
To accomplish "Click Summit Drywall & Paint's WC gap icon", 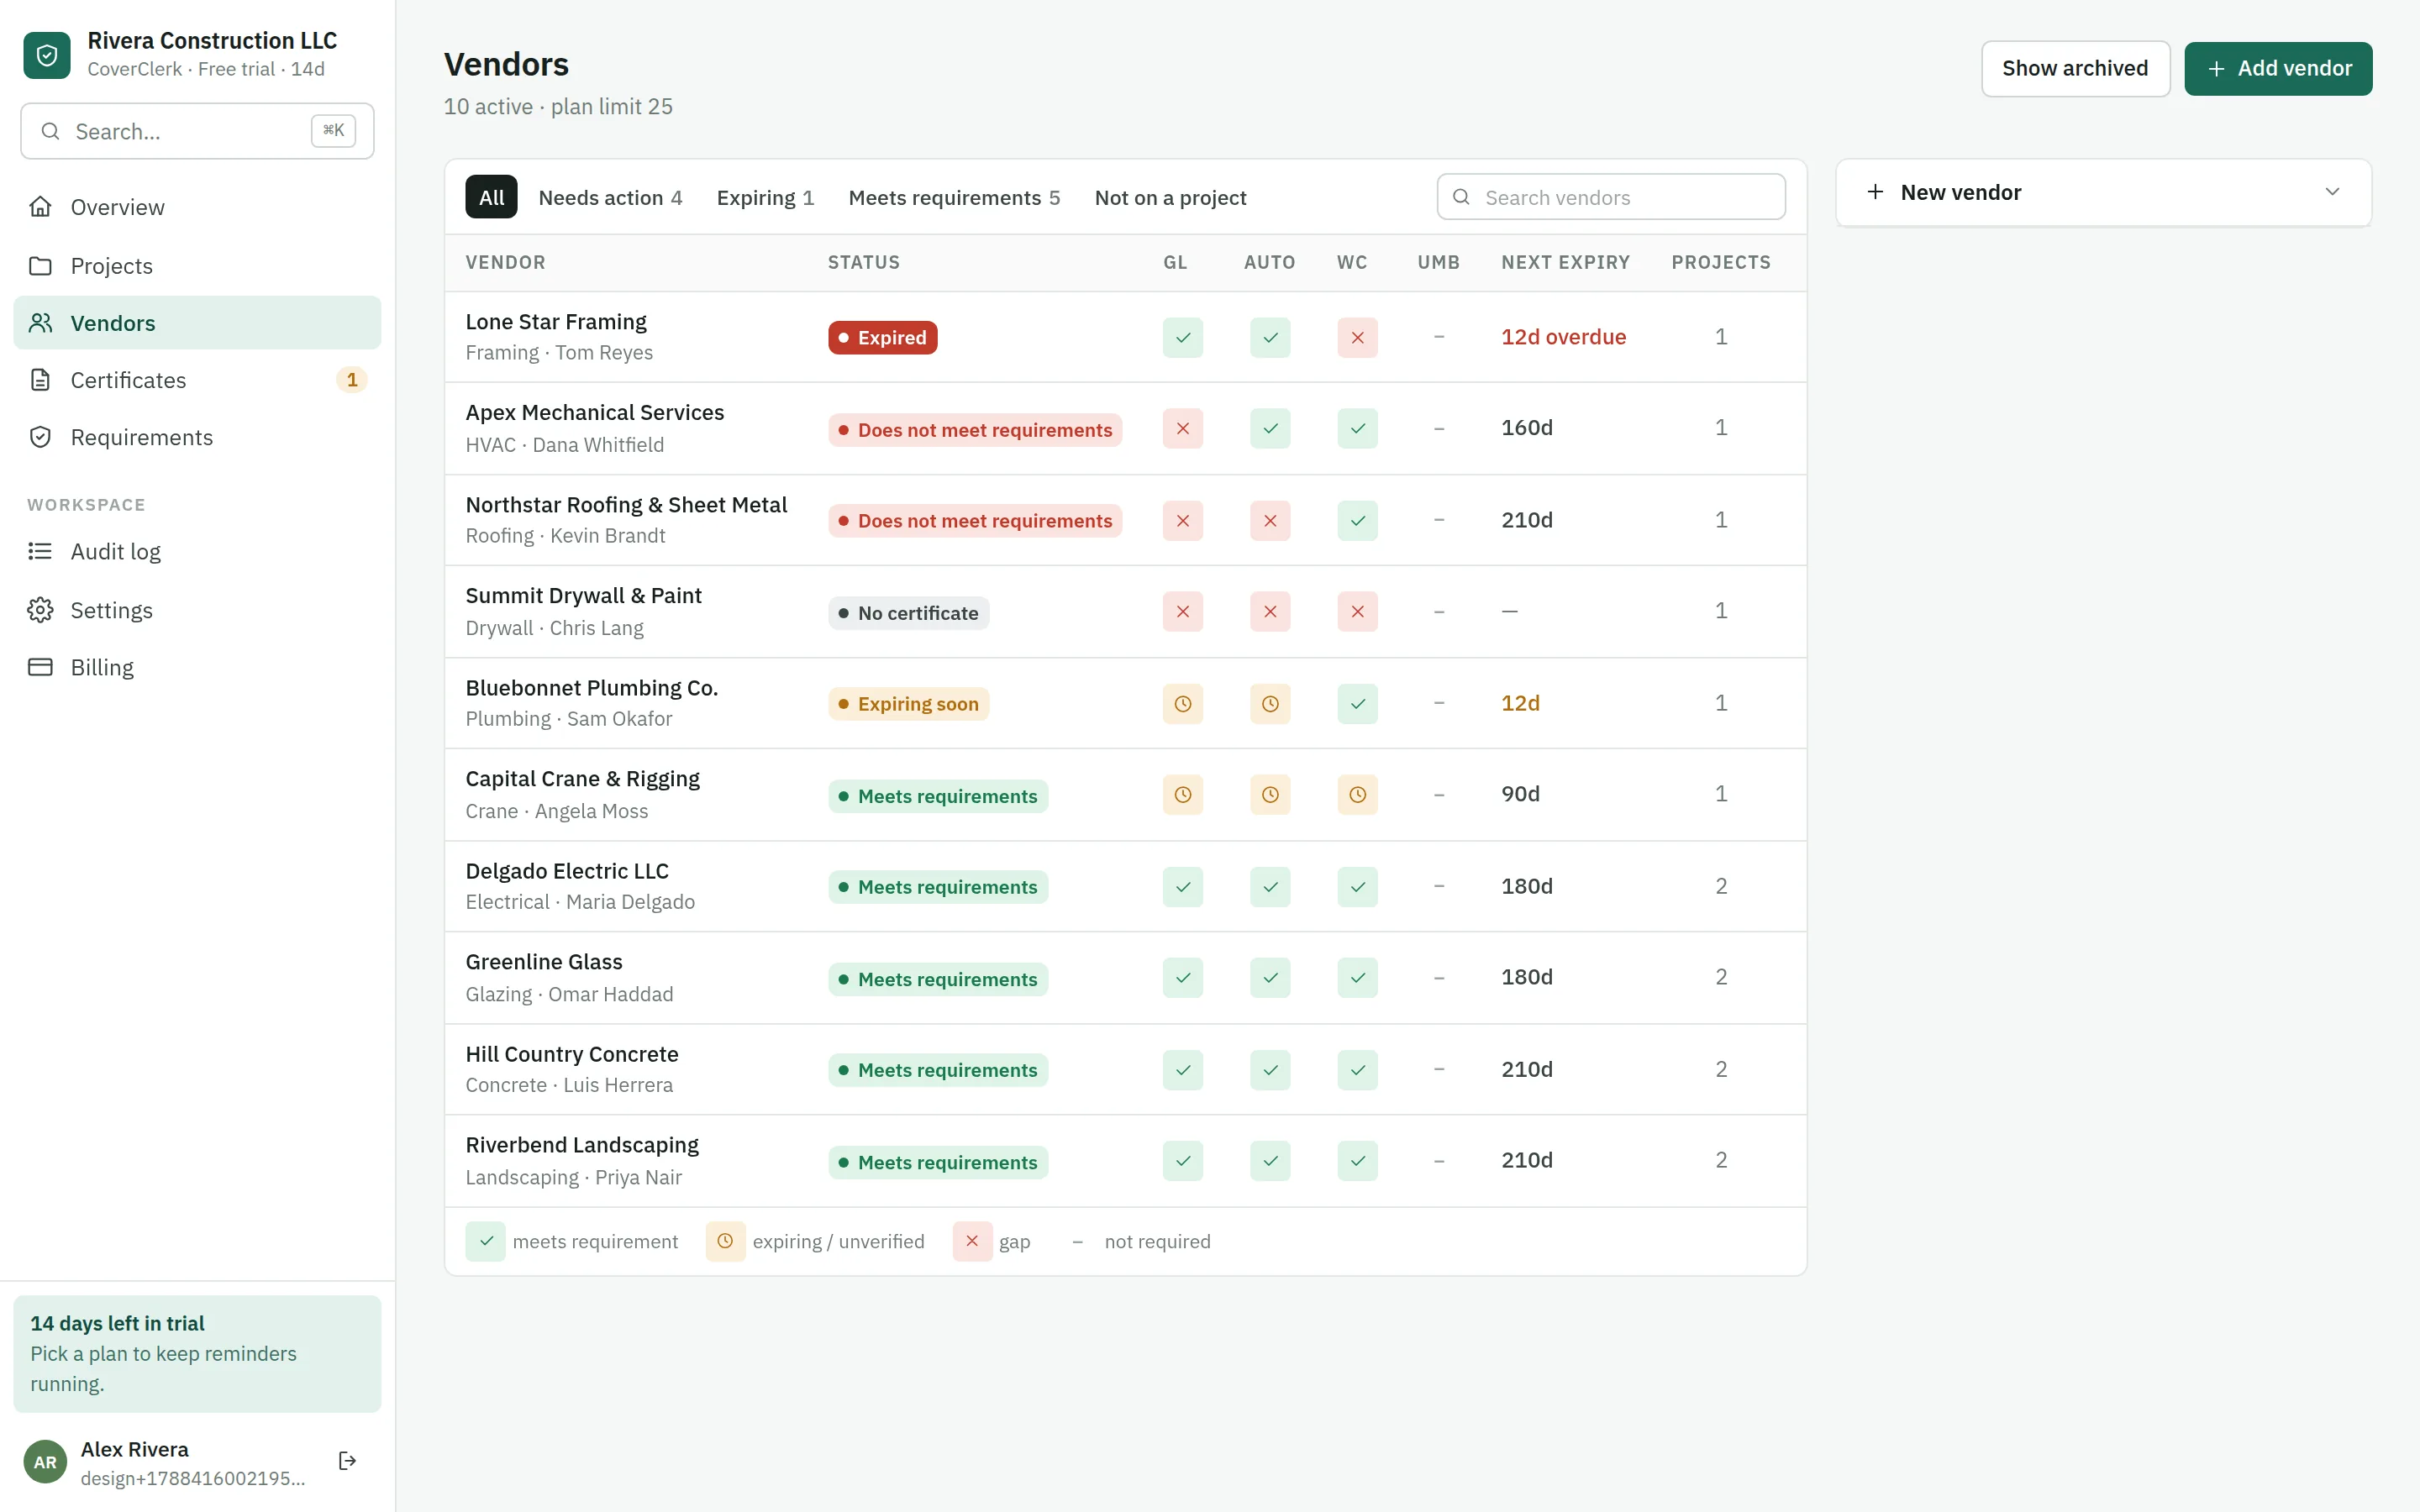I will pyautogui.click(x=1357, y=612).
